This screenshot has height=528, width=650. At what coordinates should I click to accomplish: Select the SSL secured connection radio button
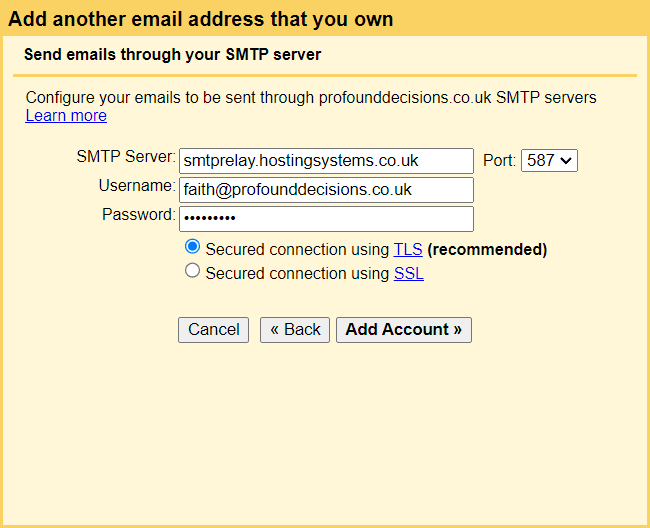tap(193, 271)
